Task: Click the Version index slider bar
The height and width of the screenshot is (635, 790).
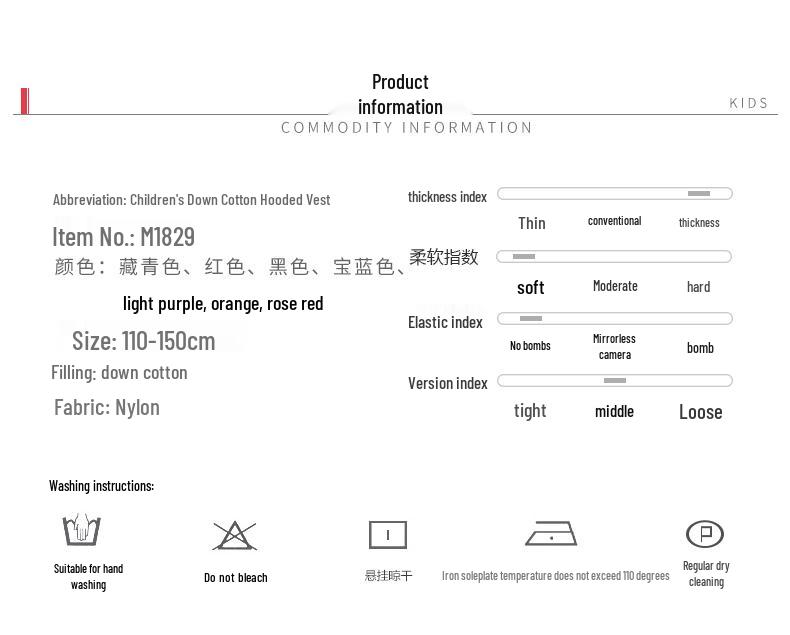Action: [x=614, y=381]
